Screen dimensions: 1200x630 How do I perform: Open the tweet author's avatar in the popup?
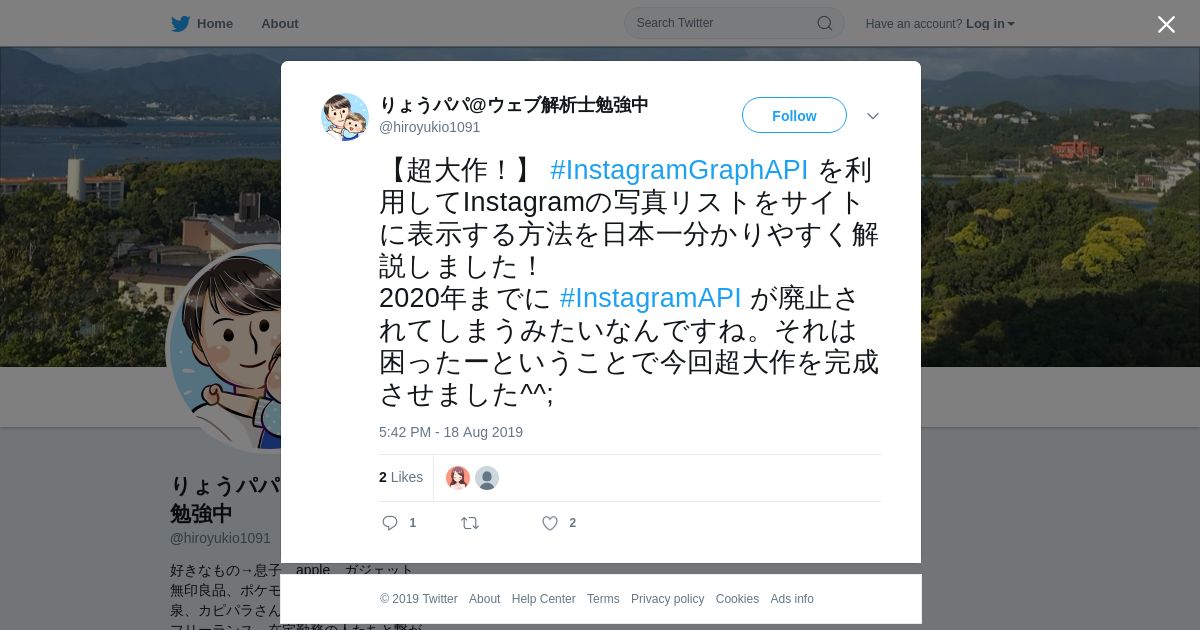pos(345,117)
